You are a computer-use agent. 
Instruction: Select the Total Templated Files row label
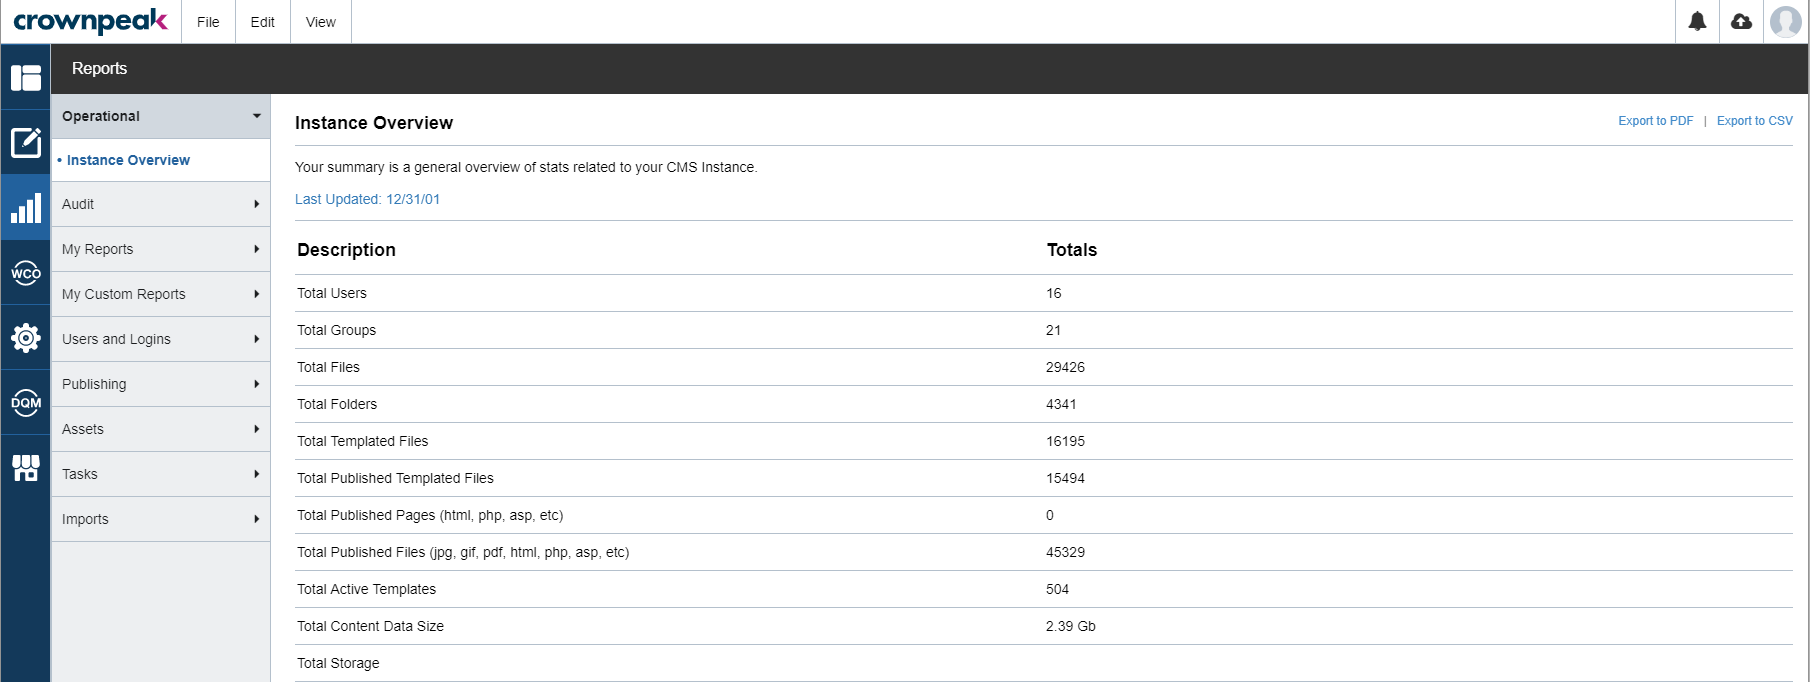coord(362,441)
